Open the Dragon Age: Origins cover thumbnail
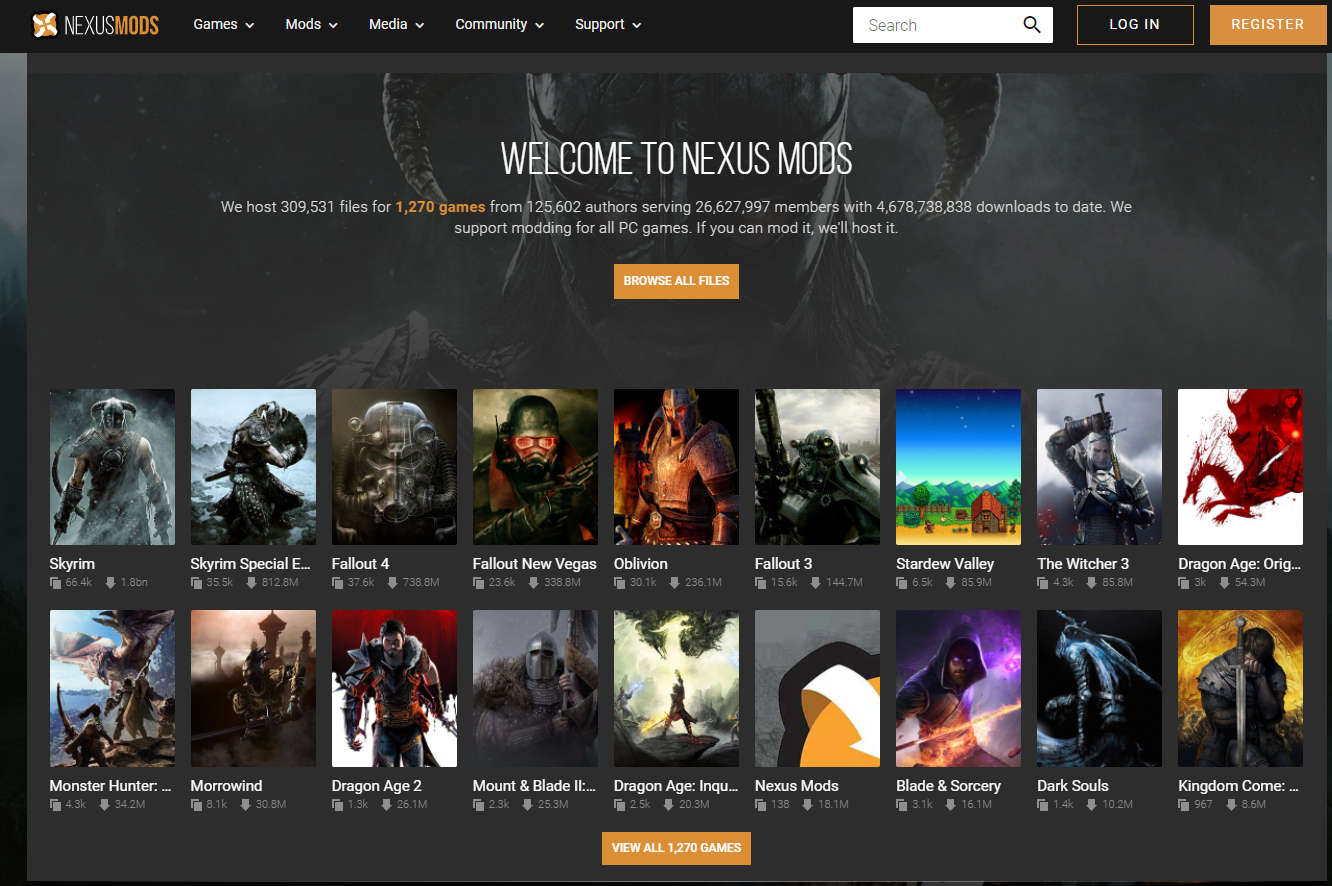The height and width of the screenshot is (886, 1332). (1240, 467)
